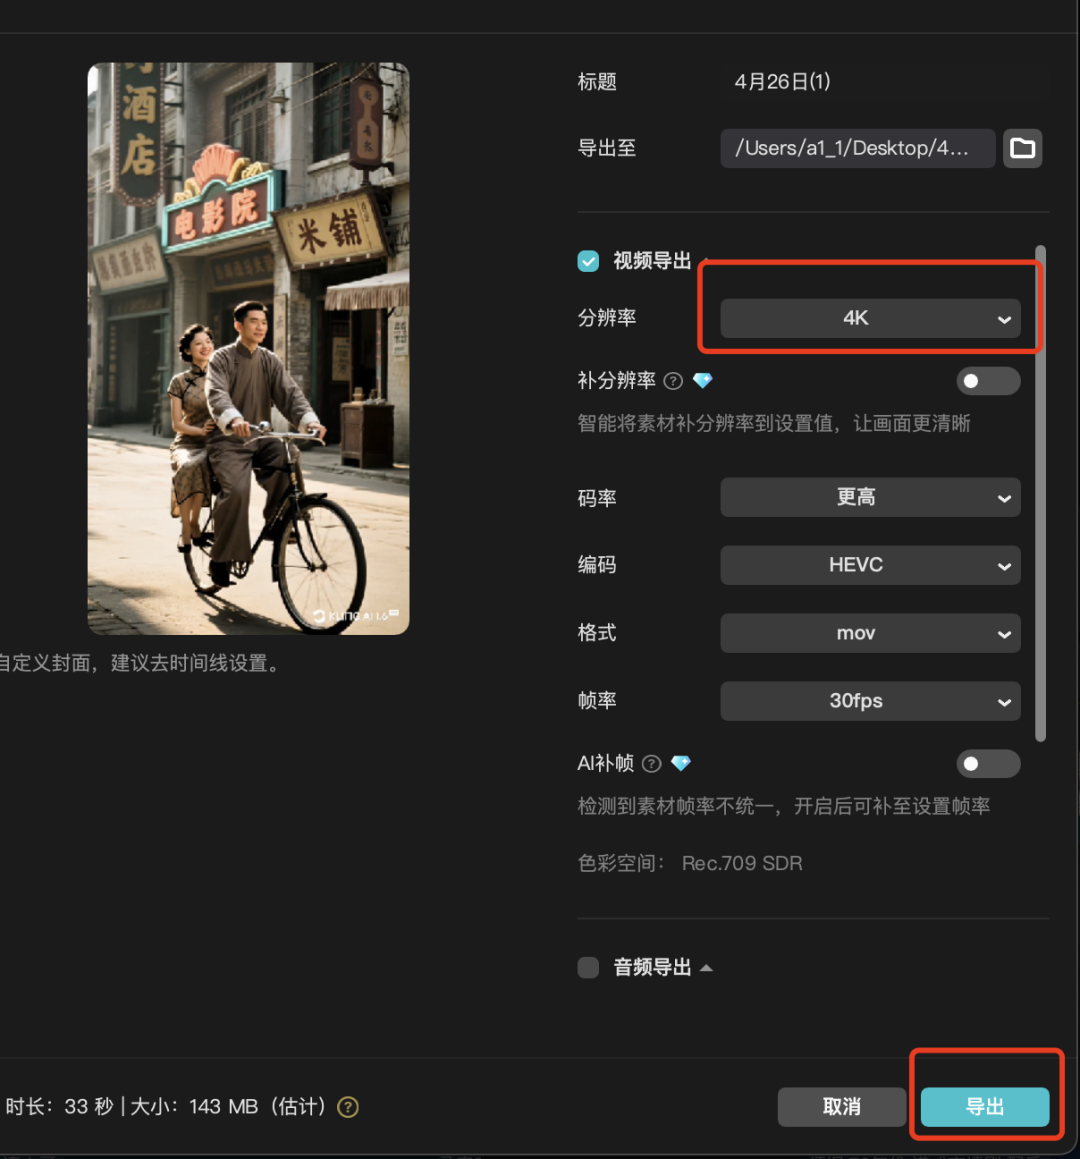The width and height of the screenshot is (1080, 1159).
Task: Collapse the 音频导出 section arrow
Action: coord(708,967)
